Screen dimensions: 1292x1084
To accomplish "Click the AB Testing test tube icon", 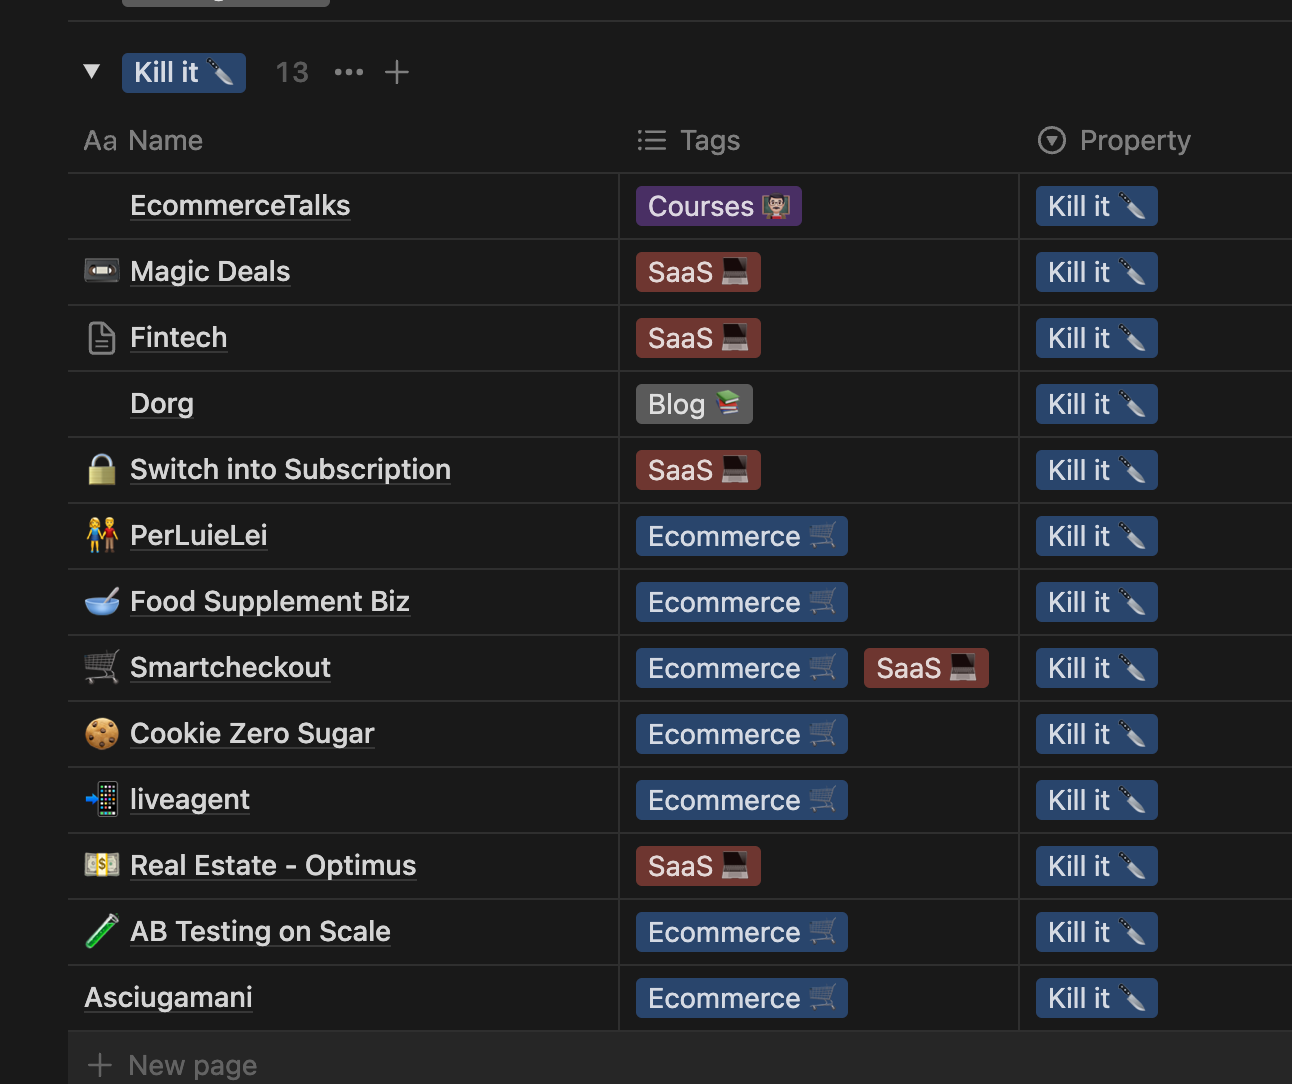I will pos(102,931).
